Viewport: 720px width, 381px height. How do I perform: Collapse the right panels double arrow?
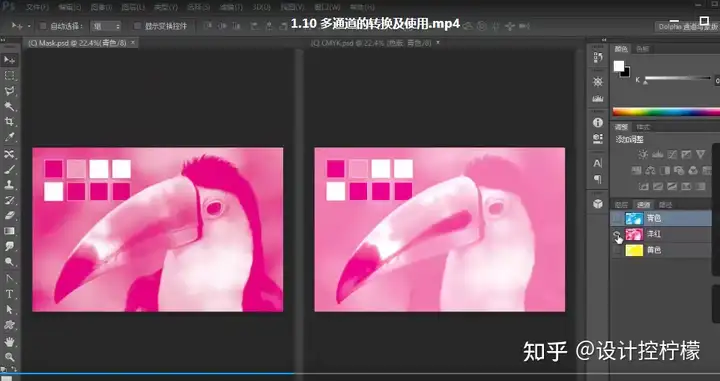pyautogui.click(x=604, y=40)
